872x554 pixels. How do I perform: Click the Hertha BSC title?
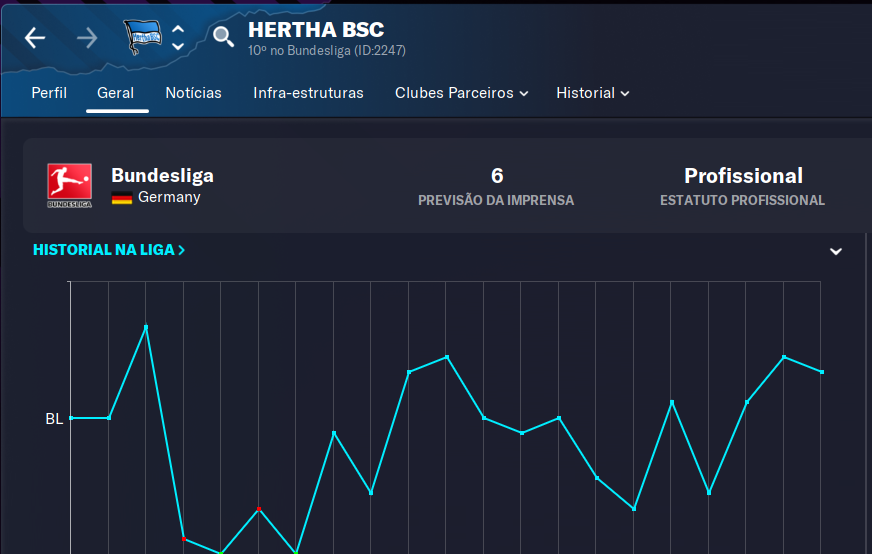[x=316, y=29]
